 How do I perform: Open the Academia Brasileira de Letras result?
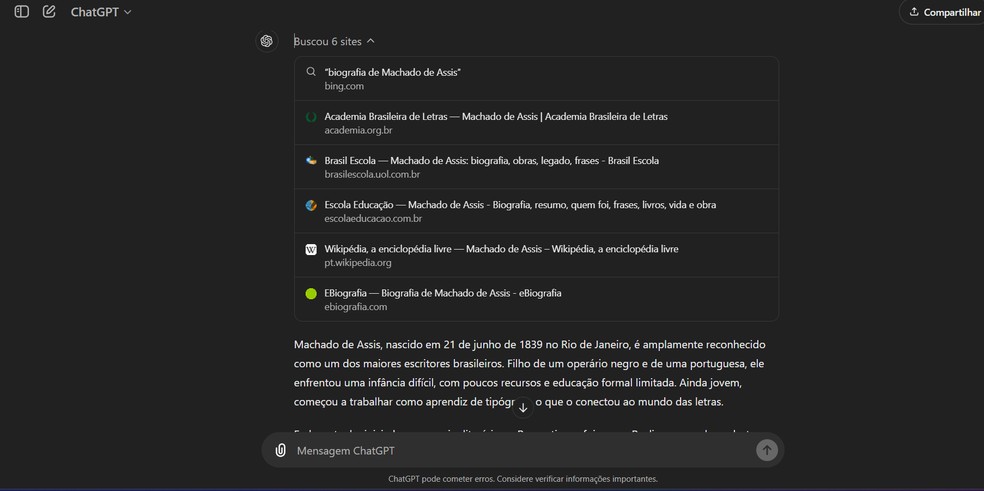[x=537, y=123]
